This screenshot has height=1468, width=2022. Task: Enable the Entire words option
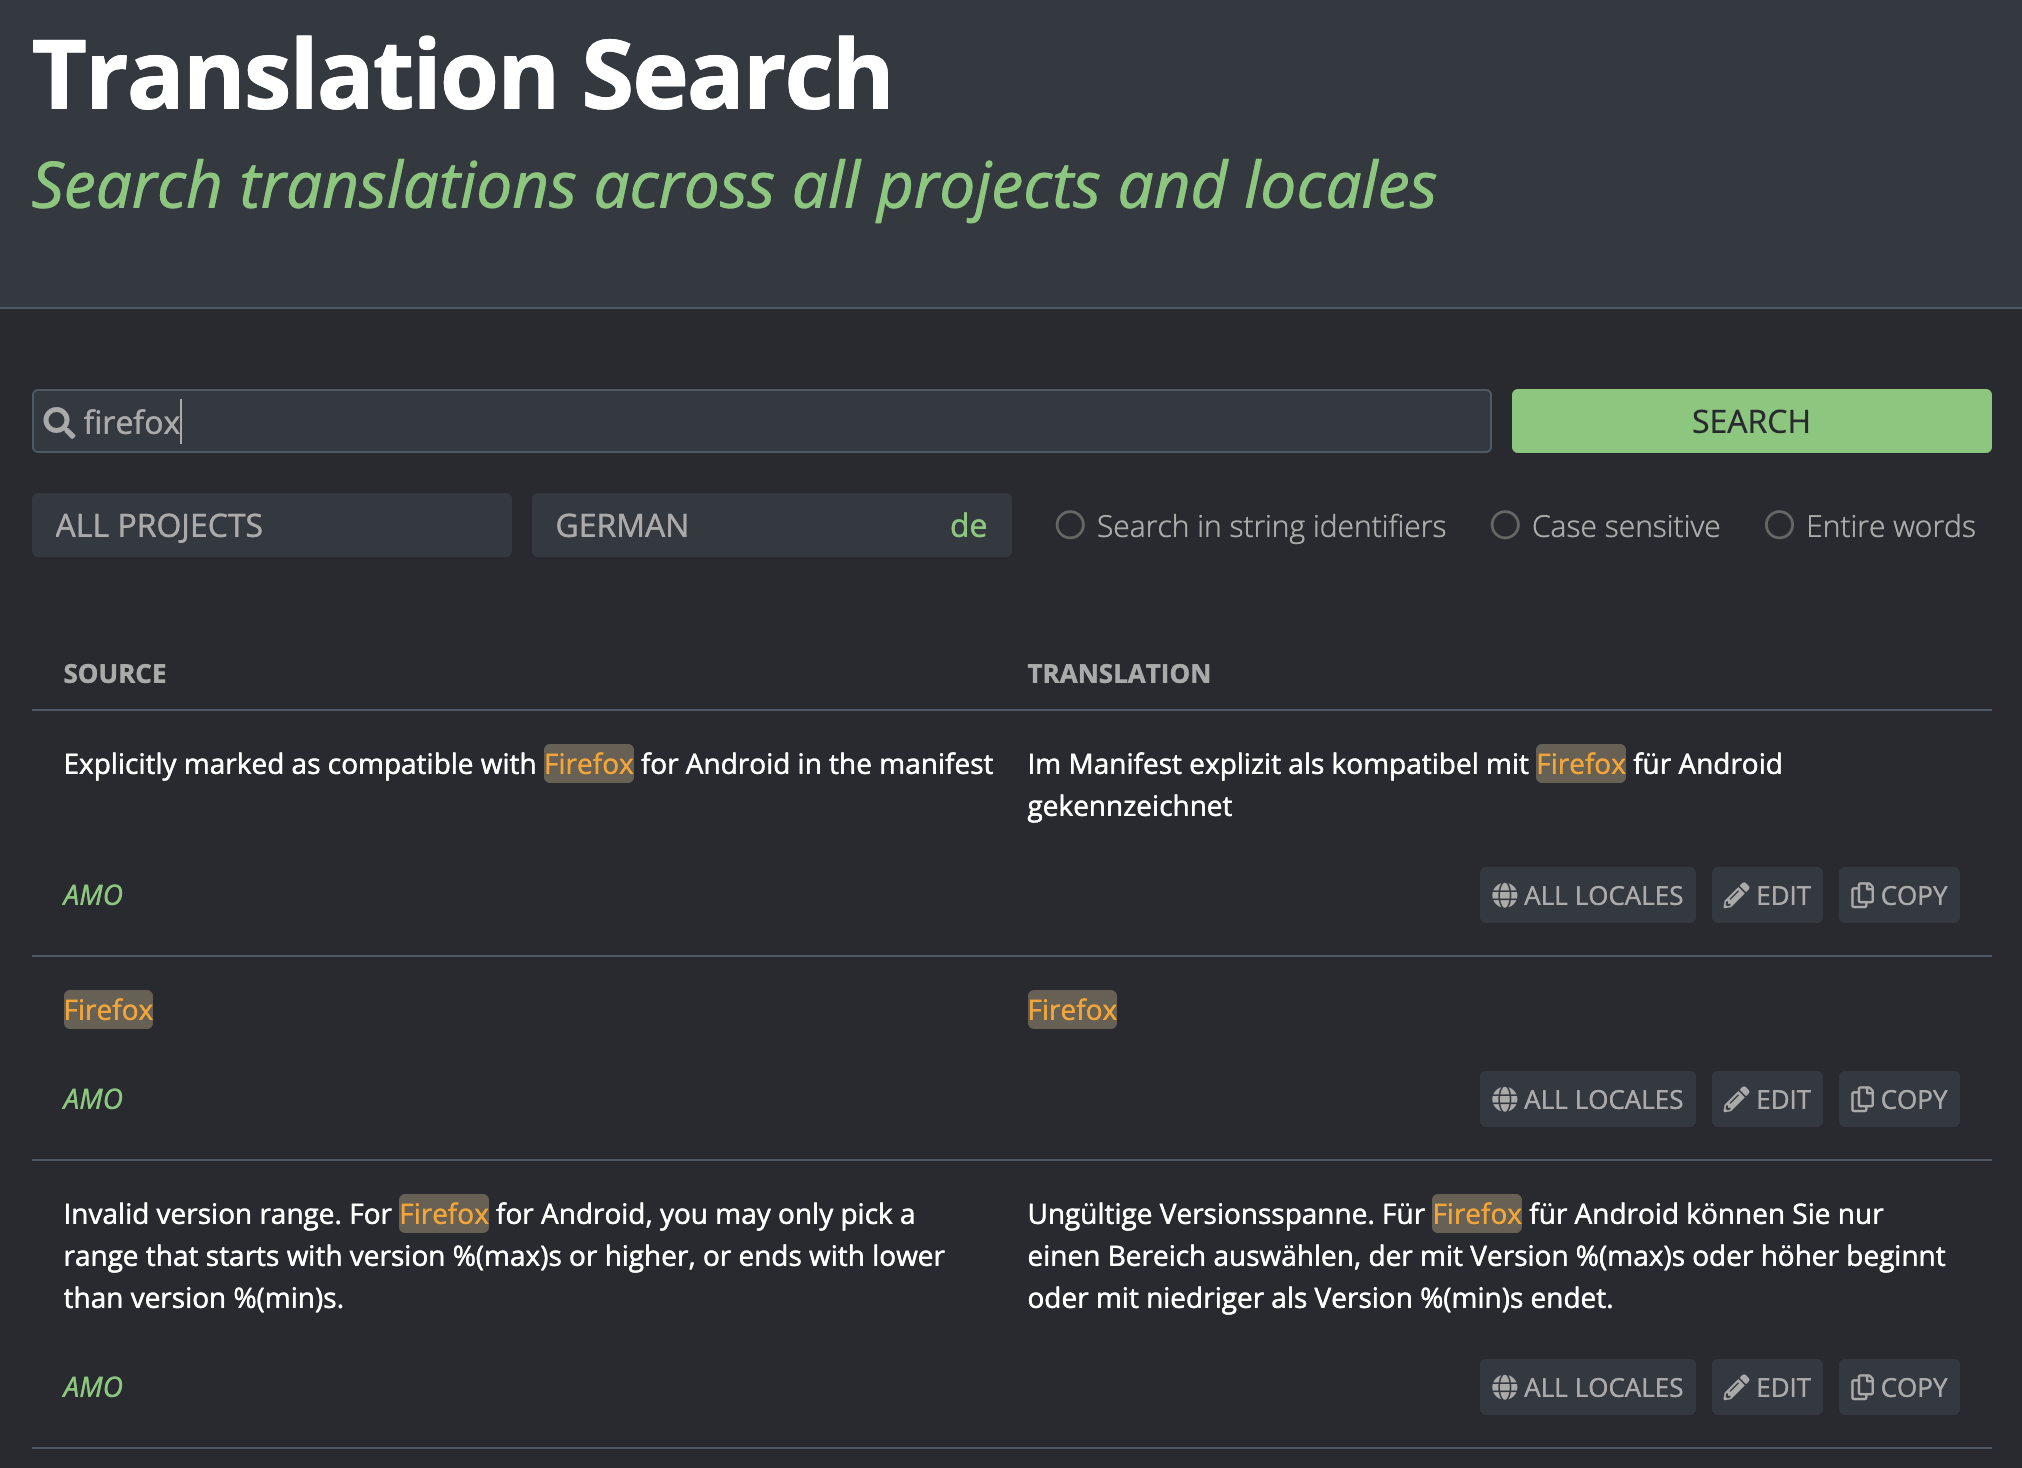[1779, 526]
